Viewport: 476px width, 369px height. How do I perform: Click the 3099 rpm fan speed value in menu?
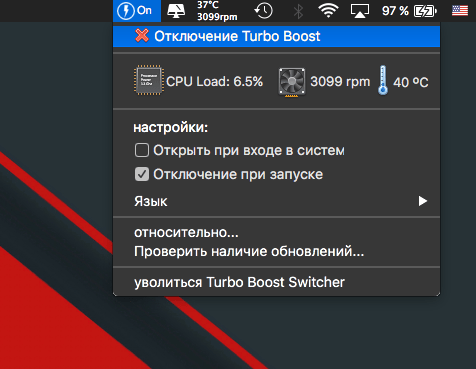pyautogui.click(x=340, y=81)
